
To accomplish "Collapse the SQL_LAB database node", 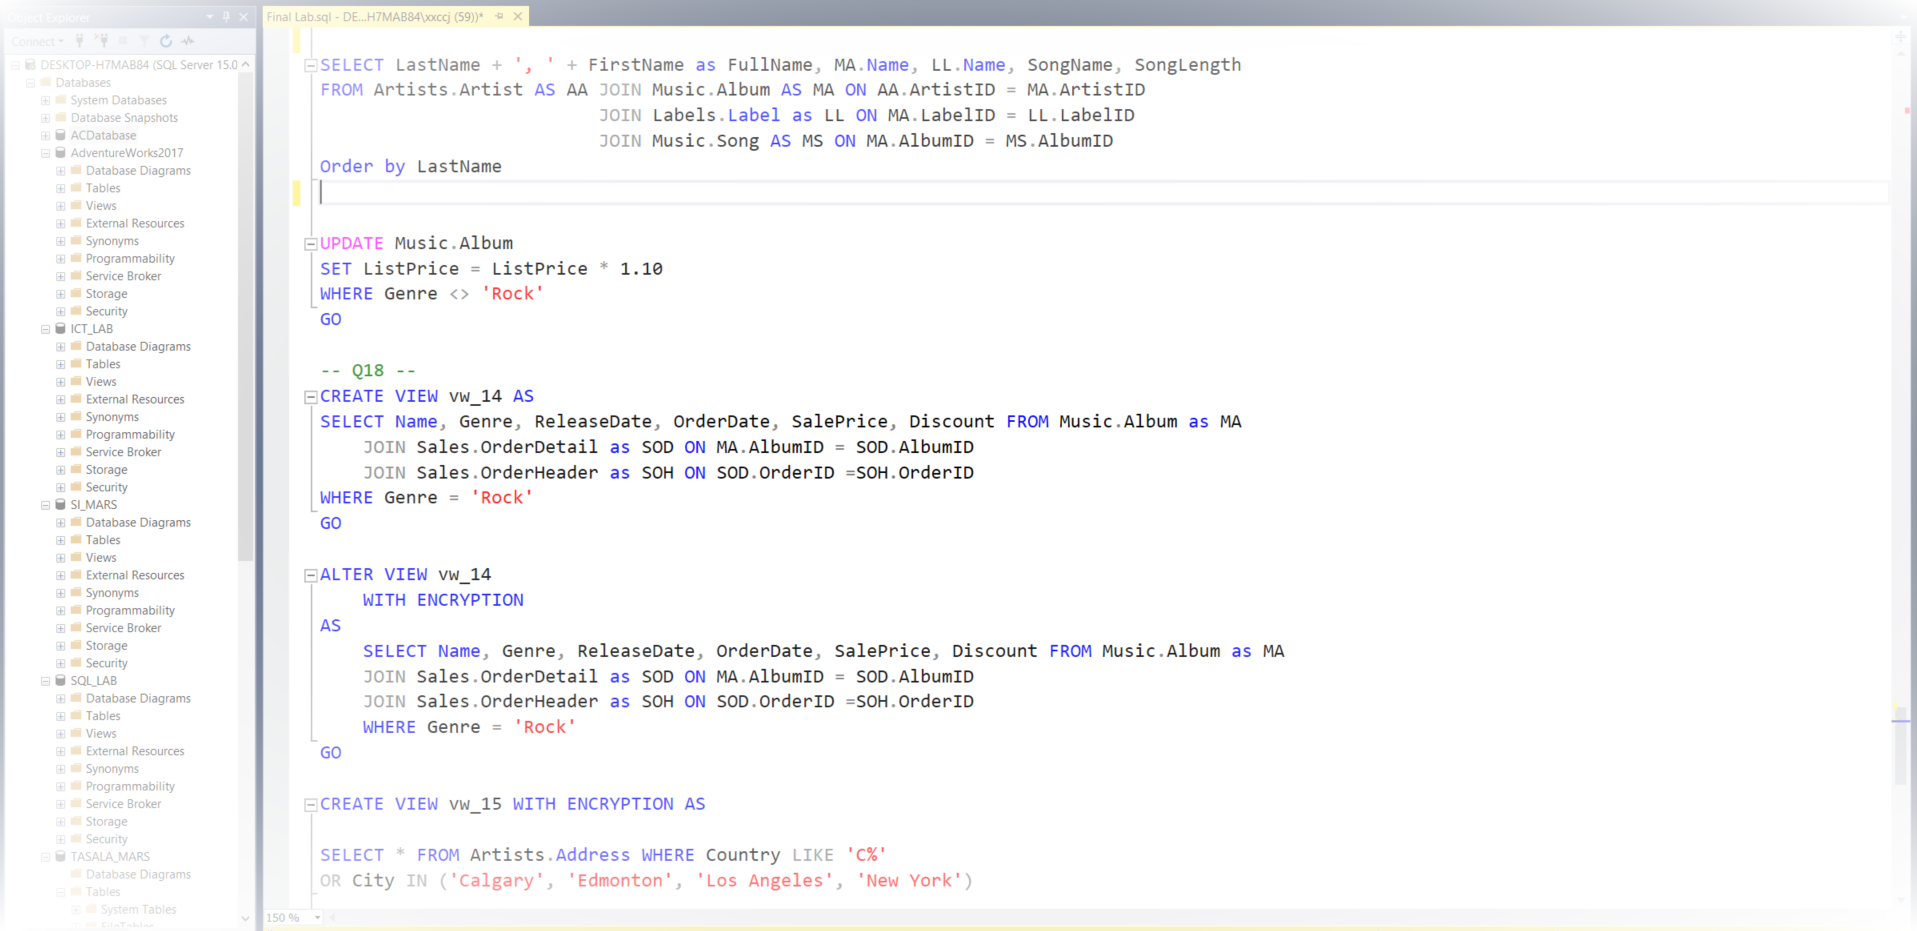I will 45,681.
